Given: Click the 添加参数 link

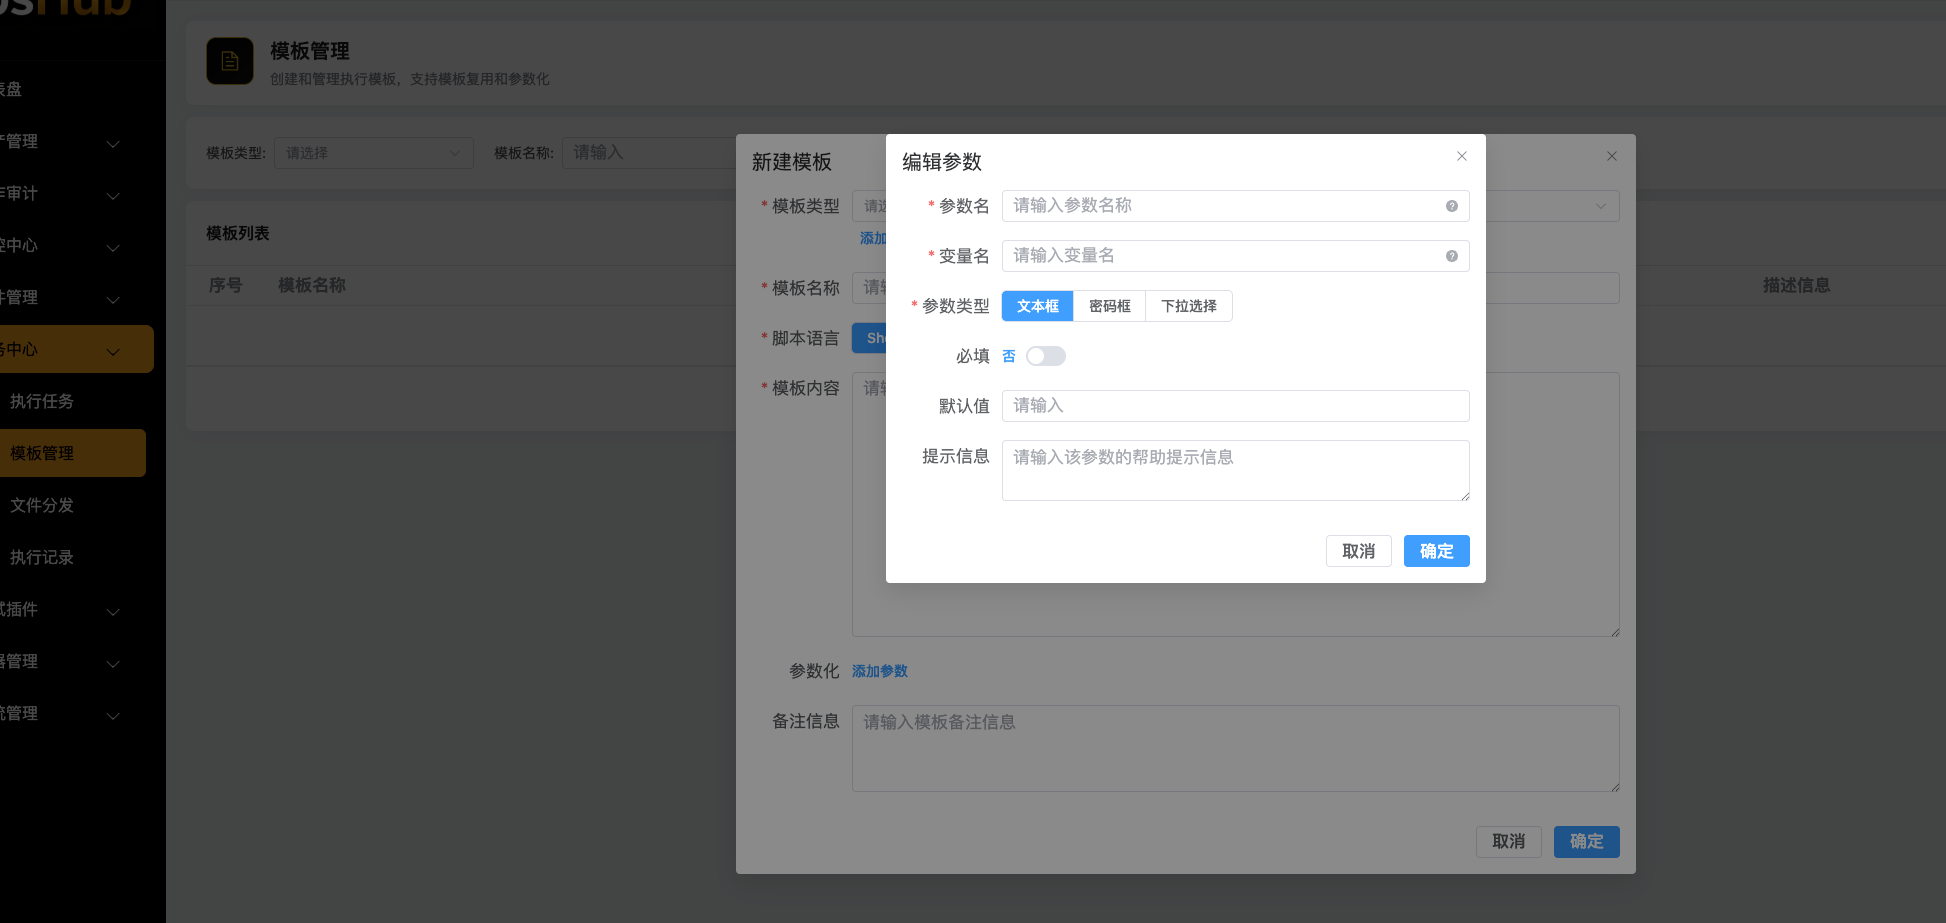Looking at the screenshot, I should click(879, 671).
